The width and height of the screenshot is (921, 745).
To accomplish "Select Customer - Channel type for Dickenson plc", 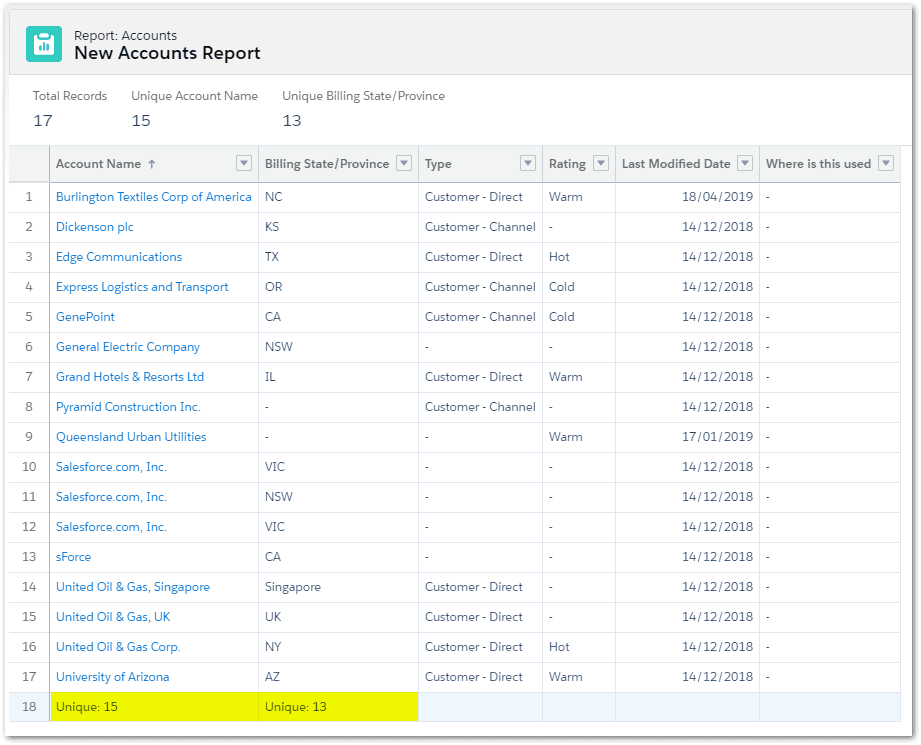I will pos(480,227).
